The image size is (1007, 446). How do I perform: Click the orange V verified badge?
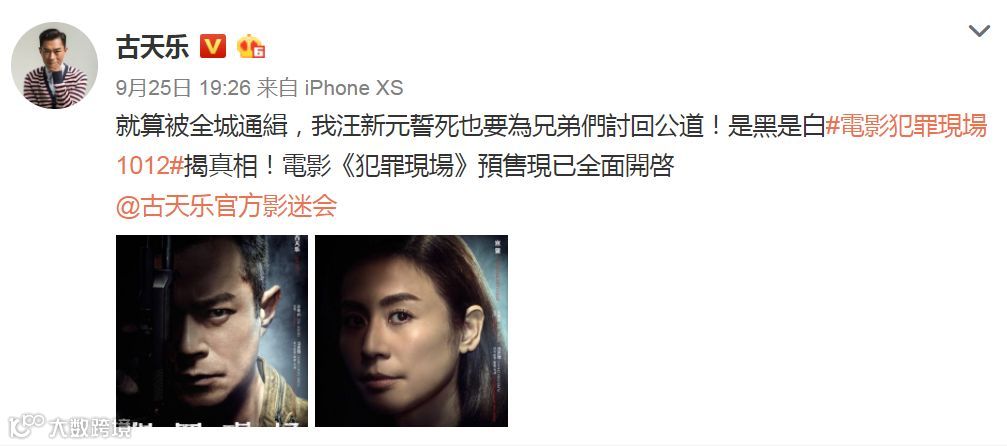(x=213, y=46)
